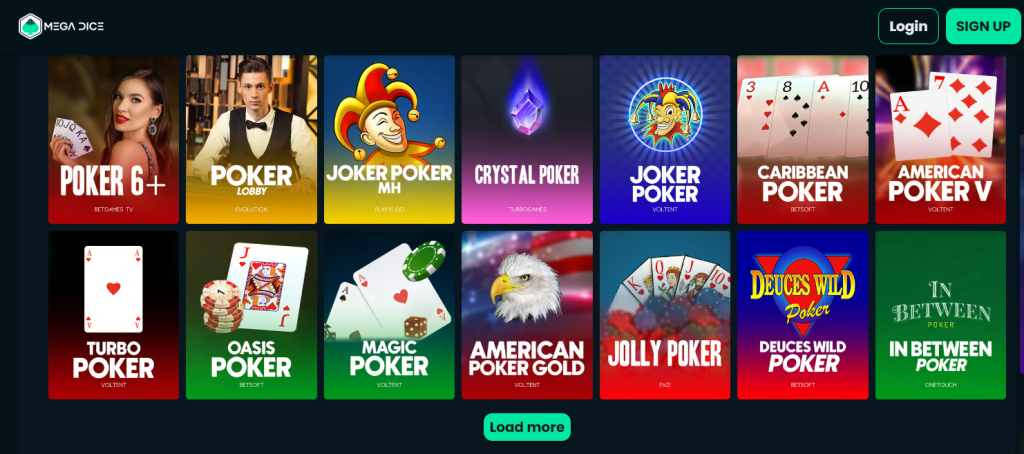The width and height of the screenshot is (1024, 454).
Task: Launch American Poker V tile
Action: click(940, 139)
